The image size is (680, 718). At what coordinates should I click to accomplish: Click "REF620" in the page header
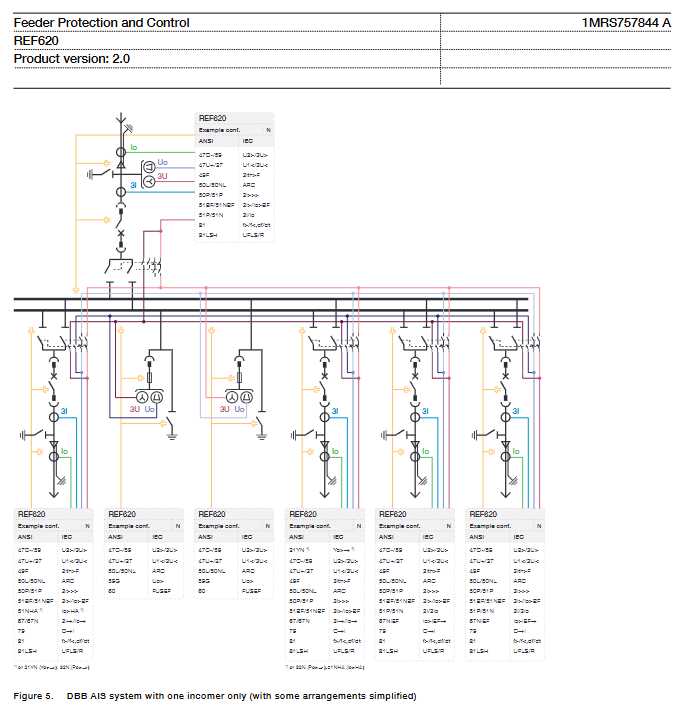click(36, 41)
